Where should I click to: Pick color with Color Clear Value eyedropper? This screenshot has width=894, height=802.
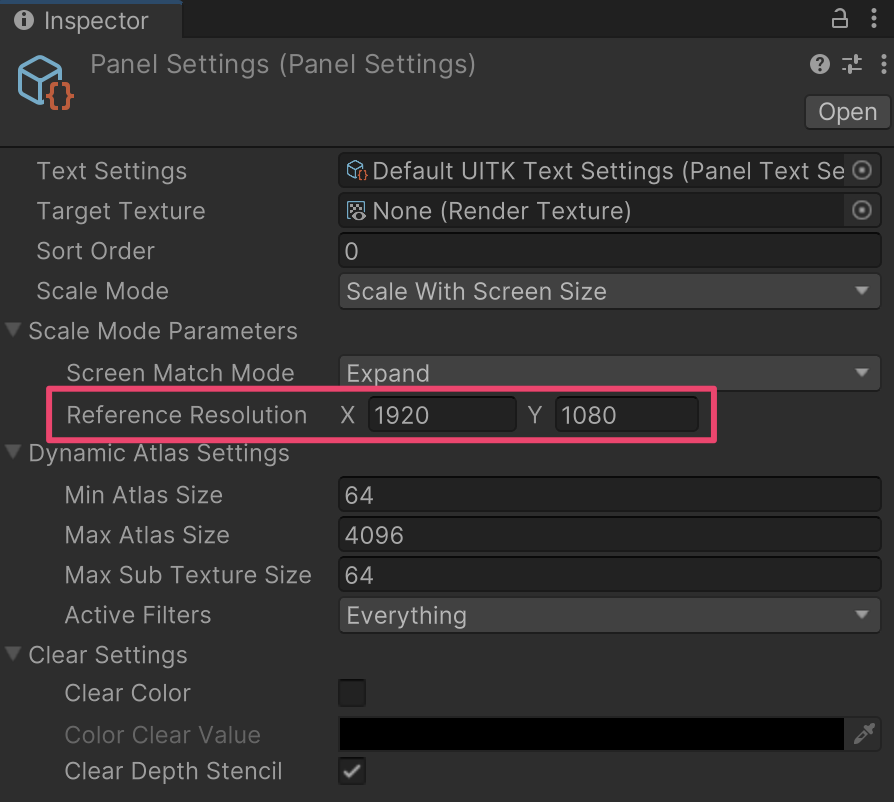864,734
